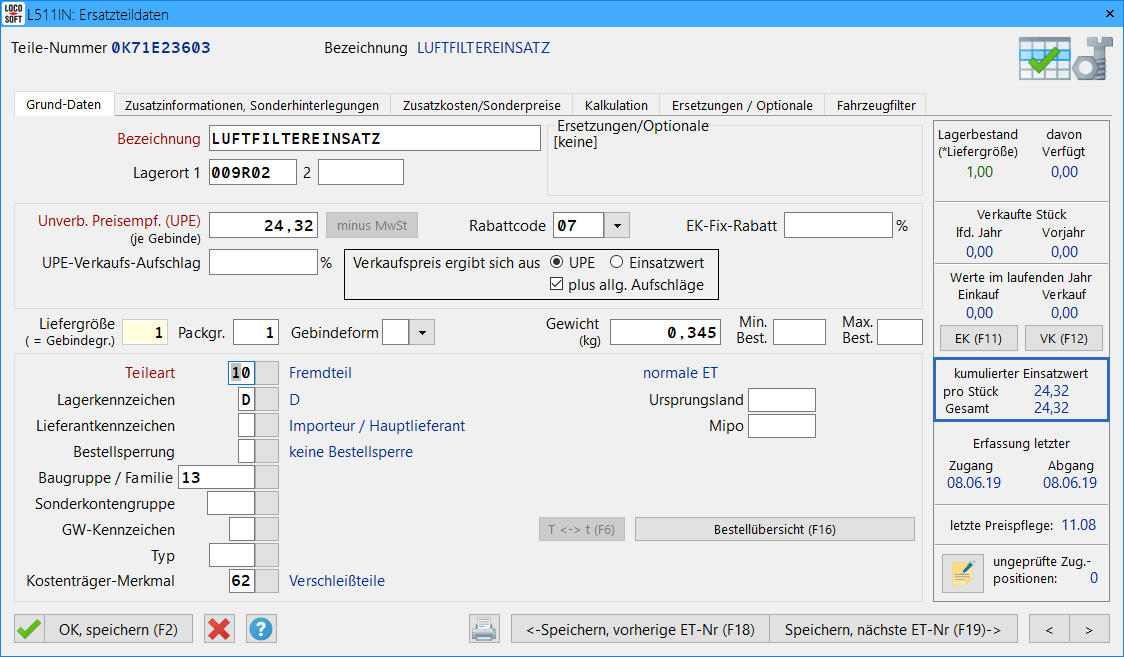Screen dimensions: 1124x657
Task: Toggle the 'plus allg. Aufschläge' checkbox
Action: coord(558,285)
